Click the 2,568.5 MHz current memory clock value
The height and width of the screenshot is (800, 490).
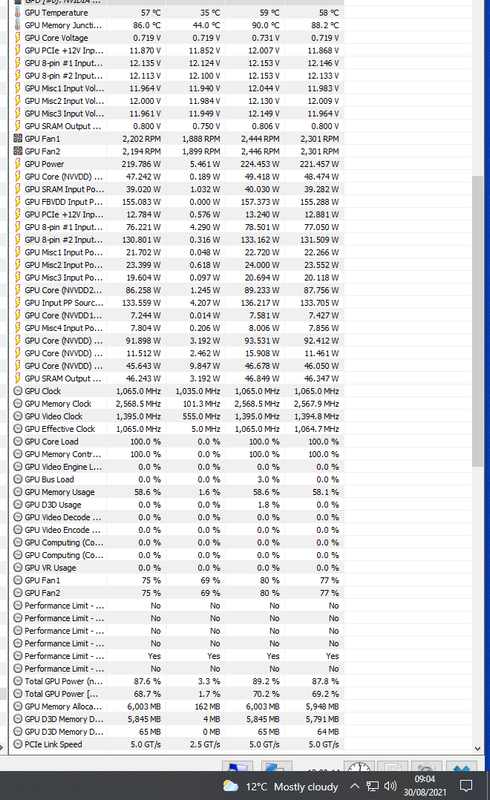(138, 404)
